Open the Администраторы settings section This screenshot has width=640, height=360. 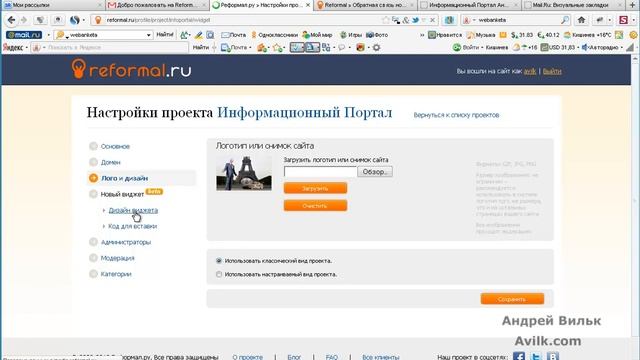point(126,242)
